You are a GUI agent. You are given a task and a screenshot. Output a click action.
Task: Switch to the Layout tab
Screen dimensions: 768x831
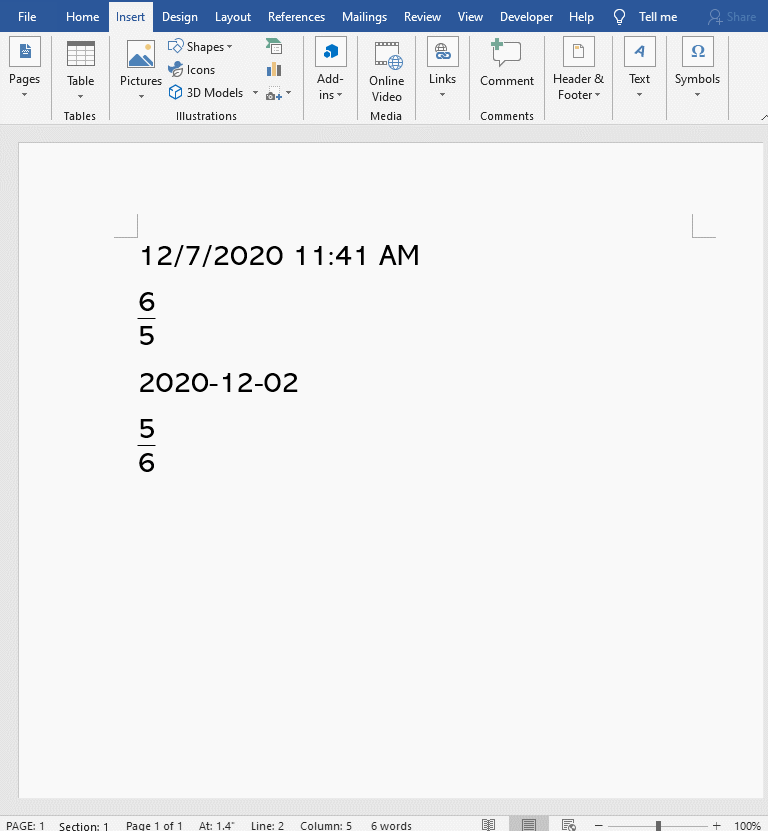pos(233,17)
